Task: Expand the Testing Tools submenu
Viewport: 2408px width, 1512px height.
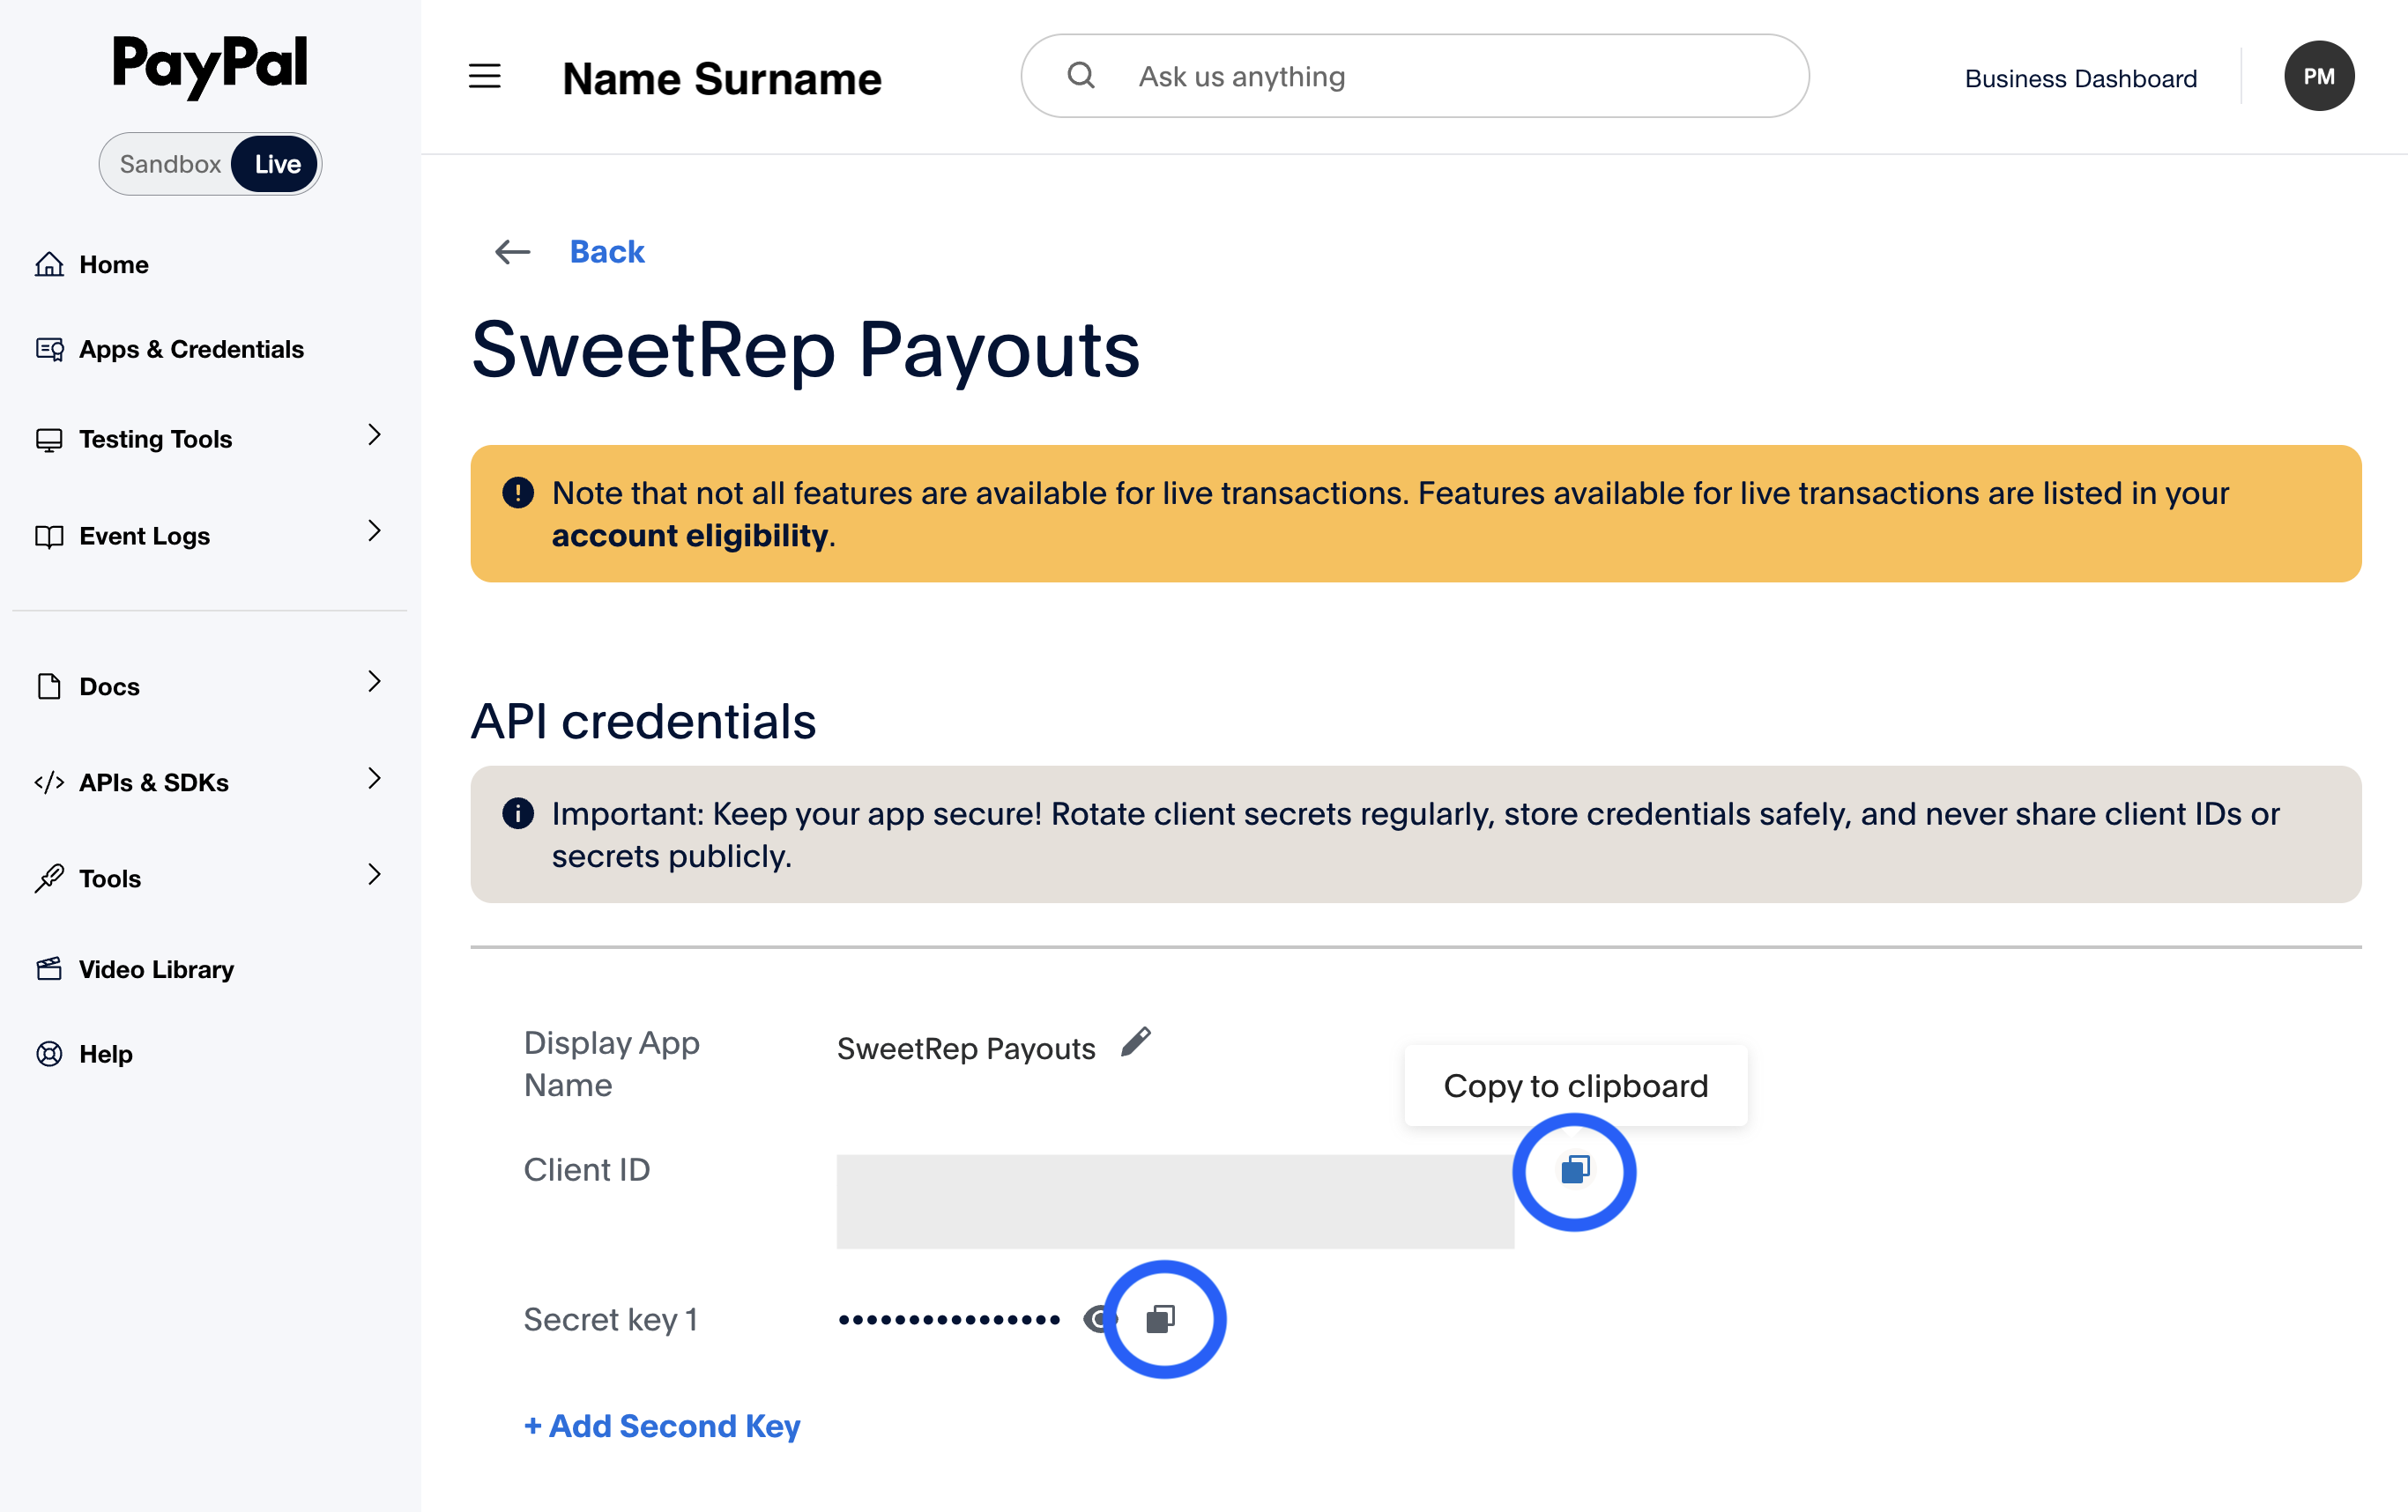Action: point(374,435)
